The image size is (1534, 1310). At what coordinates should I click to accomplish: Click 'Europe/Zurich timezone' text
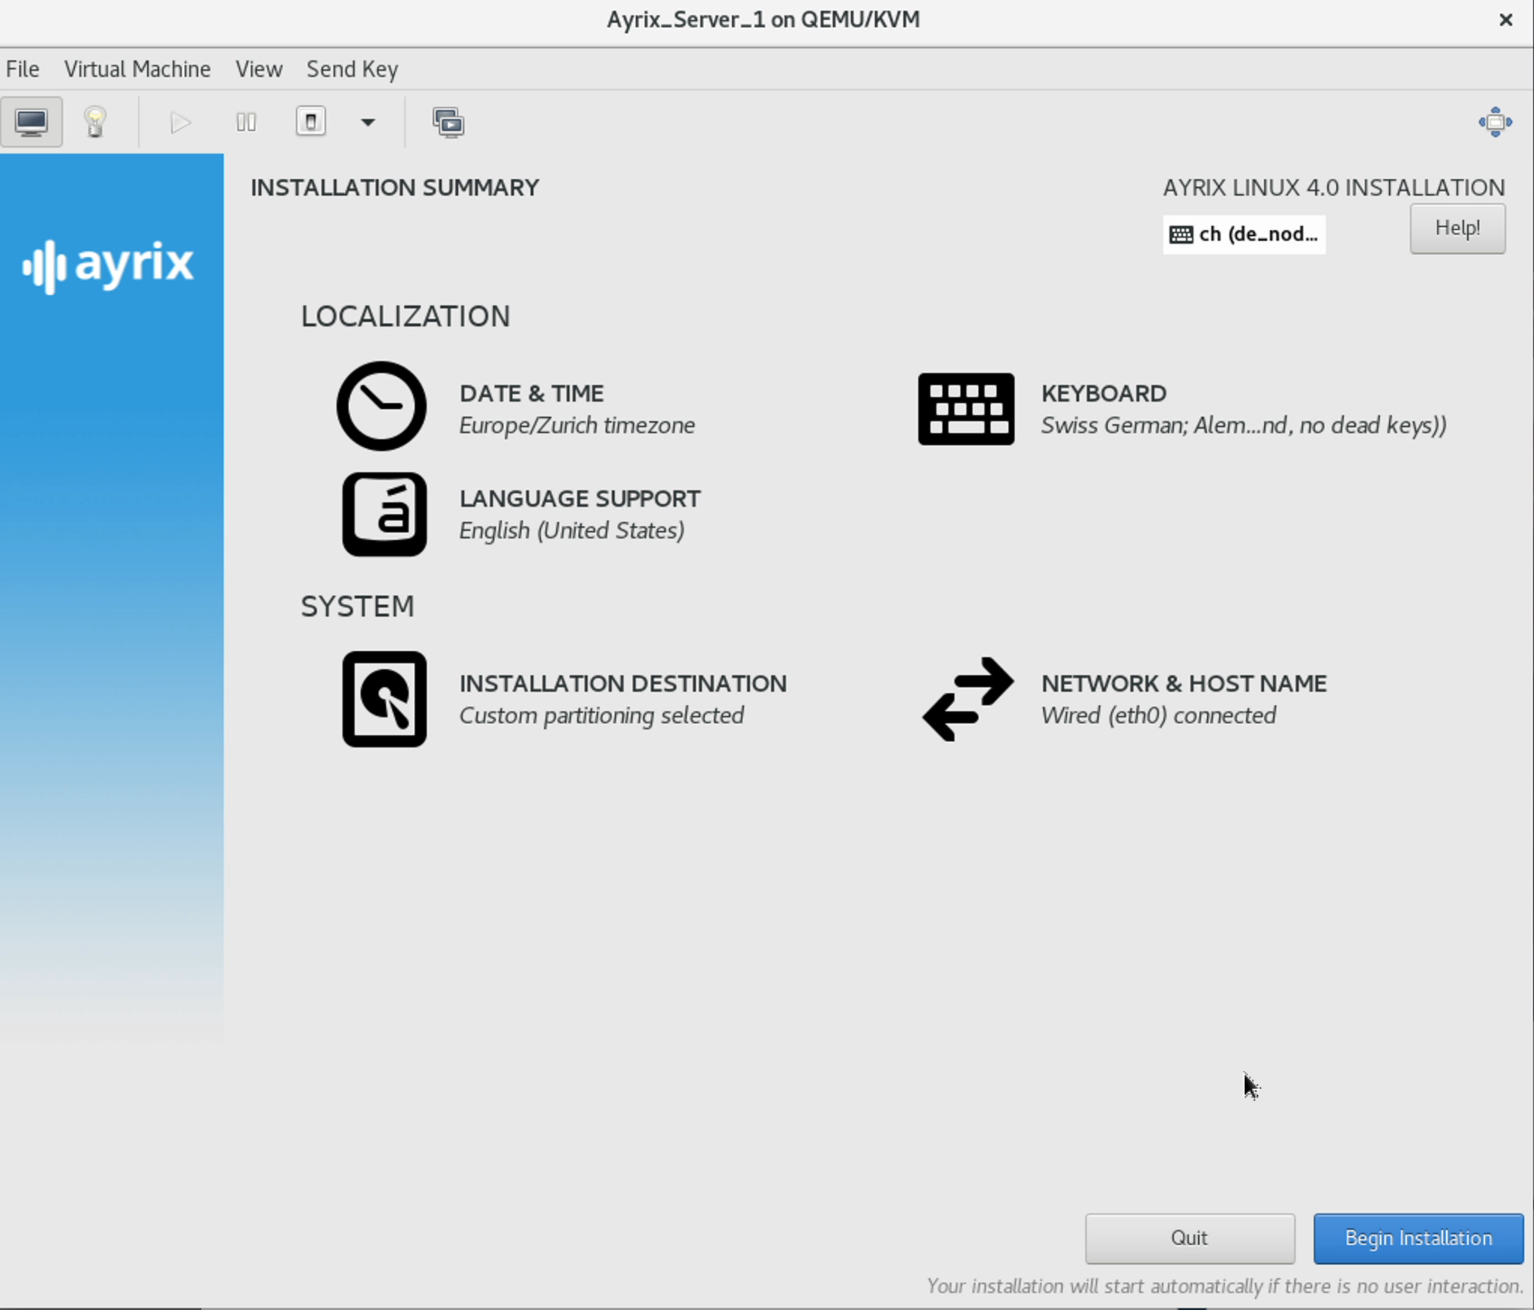pos(577,425)
